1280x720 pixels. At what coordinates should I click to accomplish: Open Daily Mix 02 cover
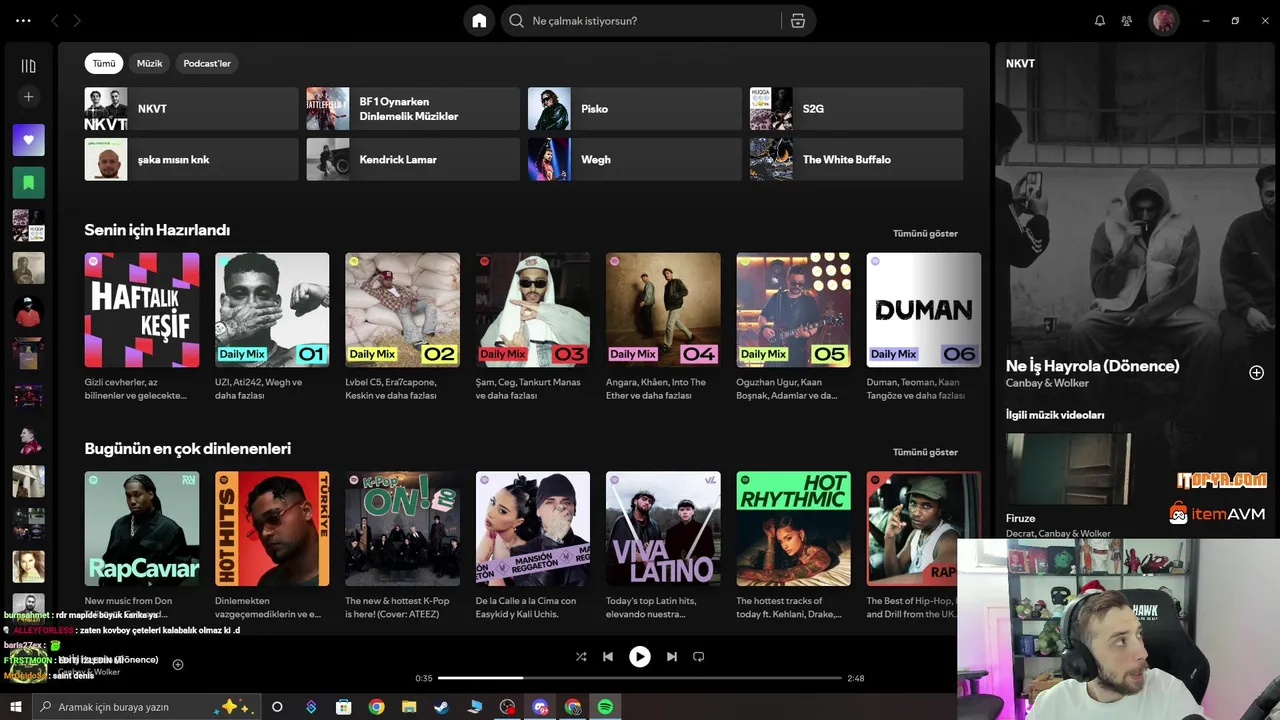pos(402,310)
